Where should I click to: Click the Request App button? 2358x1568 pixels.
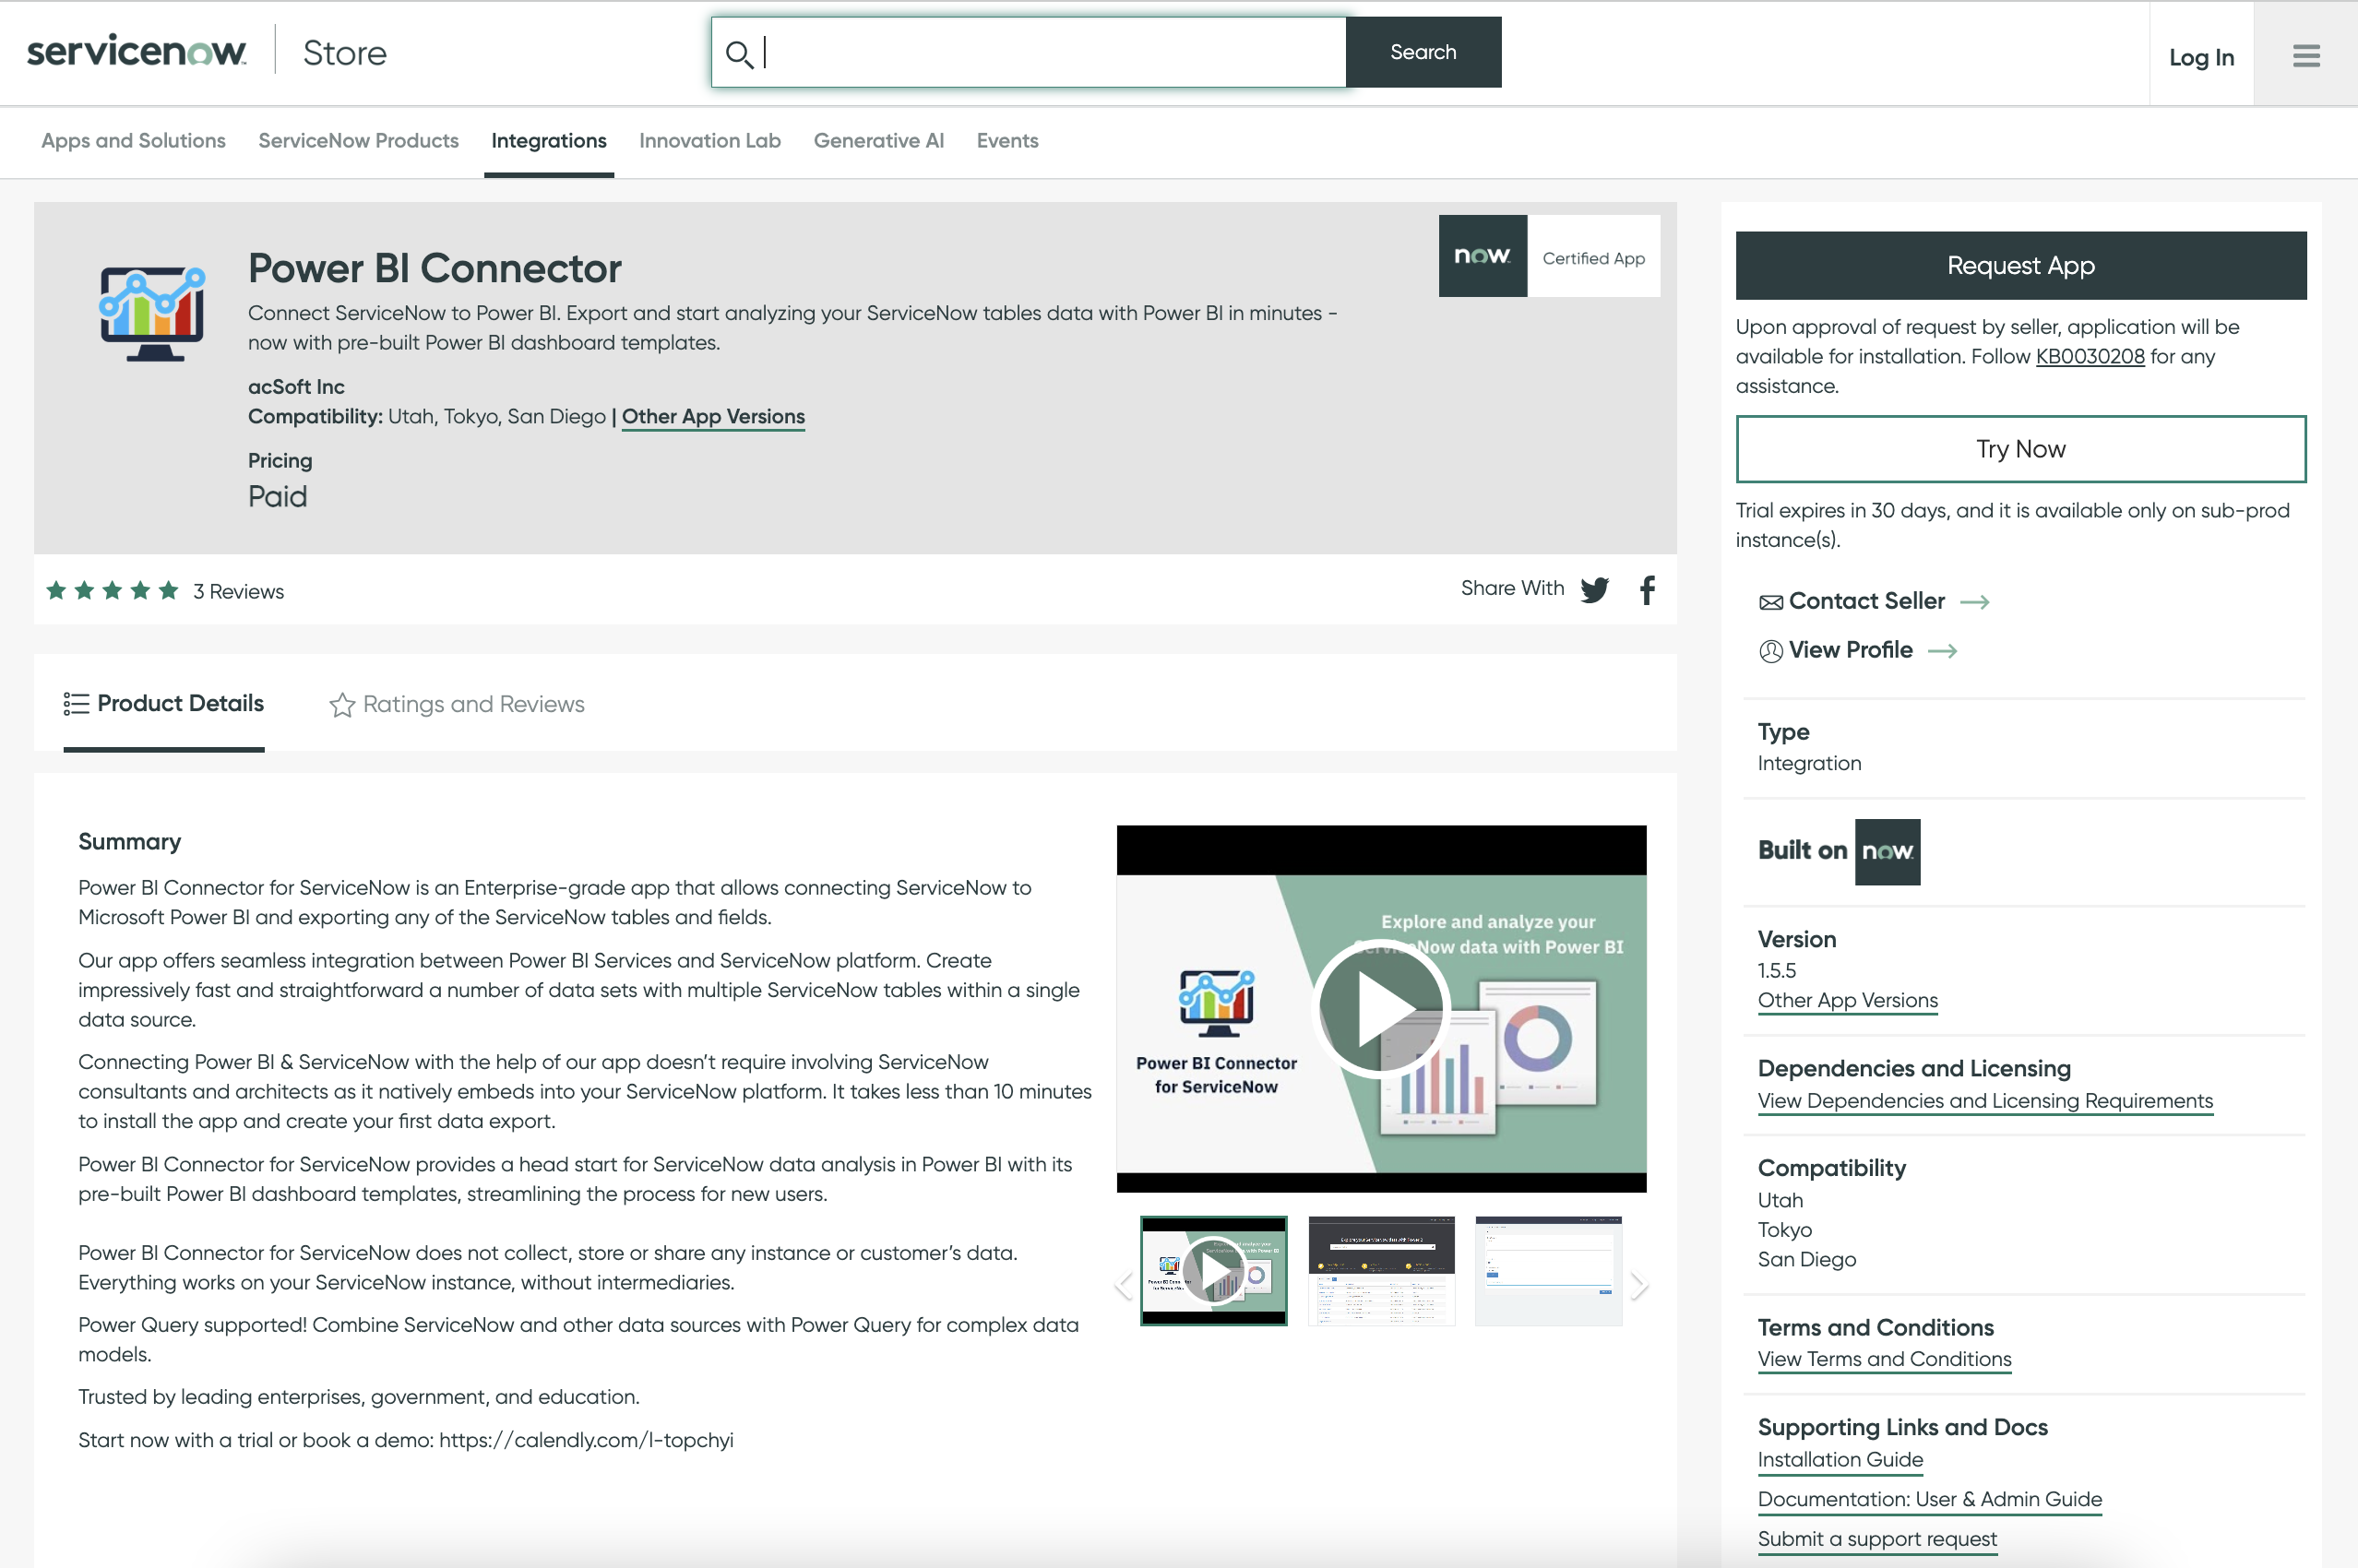2020,265
